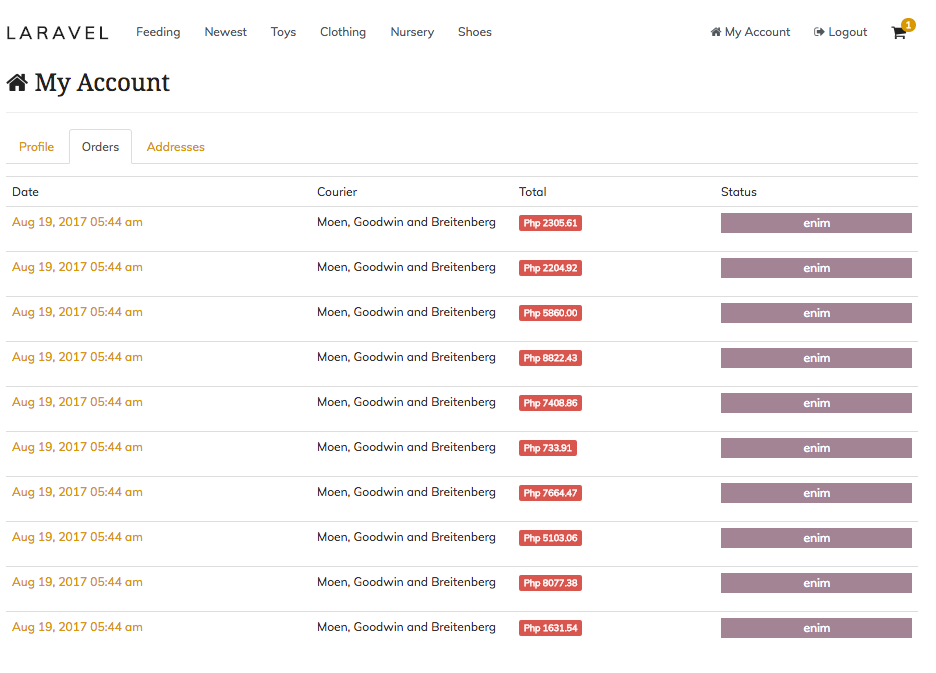Open the My Account navbar link
The width and height of the screenshot is (936, 673).
tap(750, 32)
